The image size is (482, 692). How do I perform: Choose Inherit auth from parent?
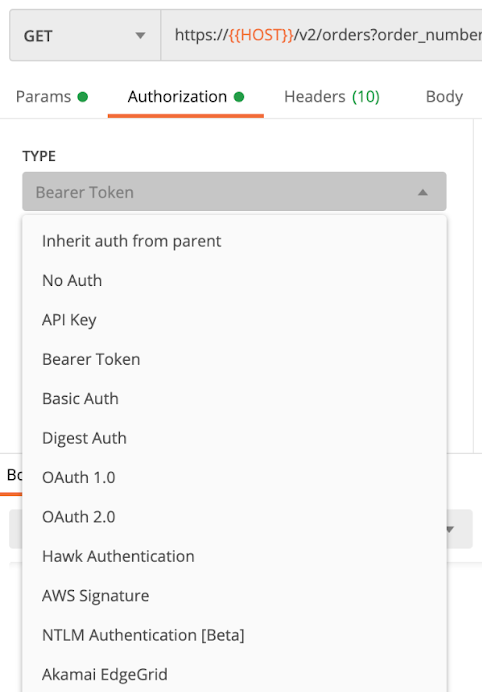tap(234, 241)
